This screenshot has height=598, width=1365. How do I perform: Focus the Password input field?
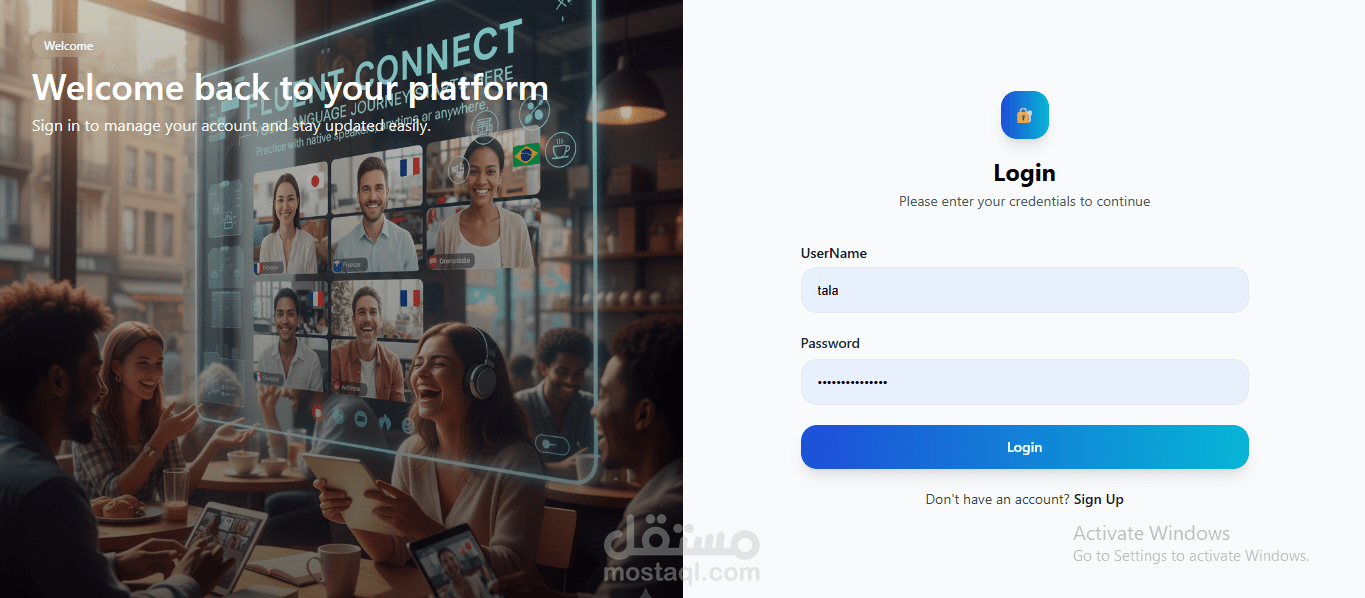(1024, 382)
